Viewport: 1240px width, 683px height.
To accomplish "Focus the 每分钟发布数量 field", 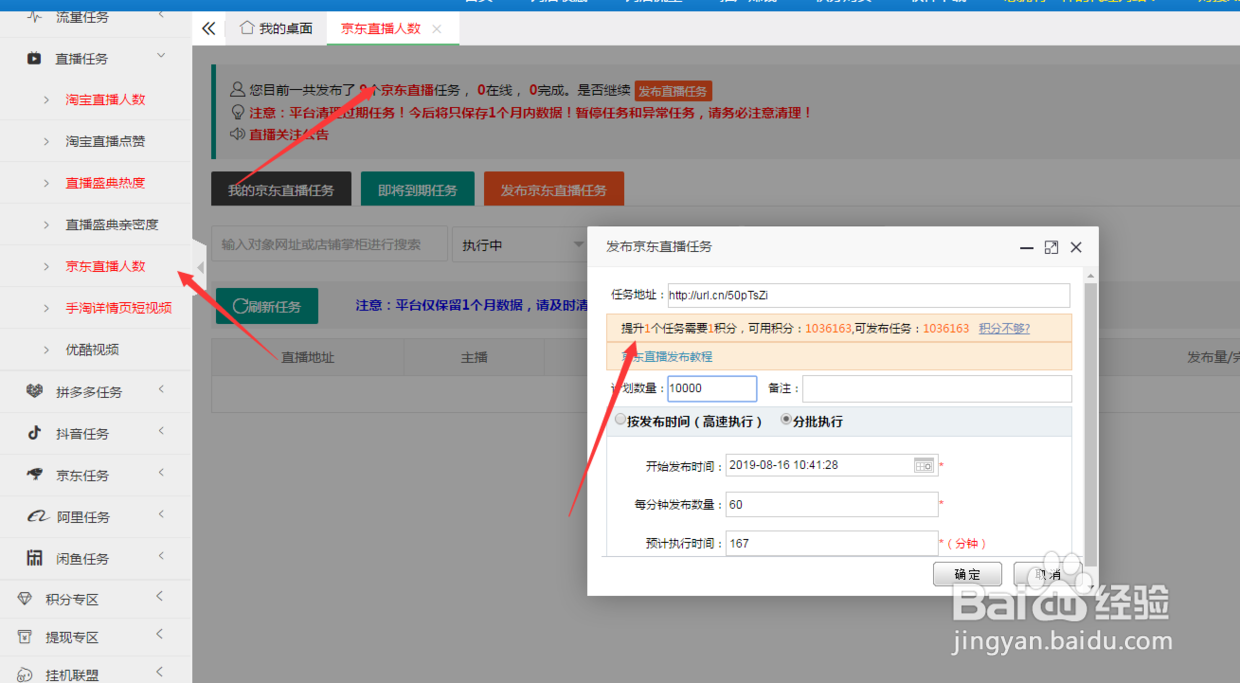I will point(832,505).
